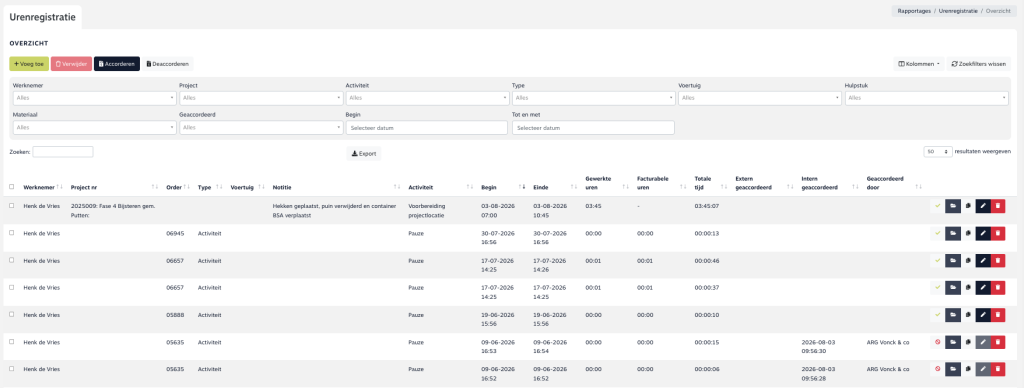
Task: Delete the 09-06-2026 16:52 Pauze entry
Action: (998, 368)
